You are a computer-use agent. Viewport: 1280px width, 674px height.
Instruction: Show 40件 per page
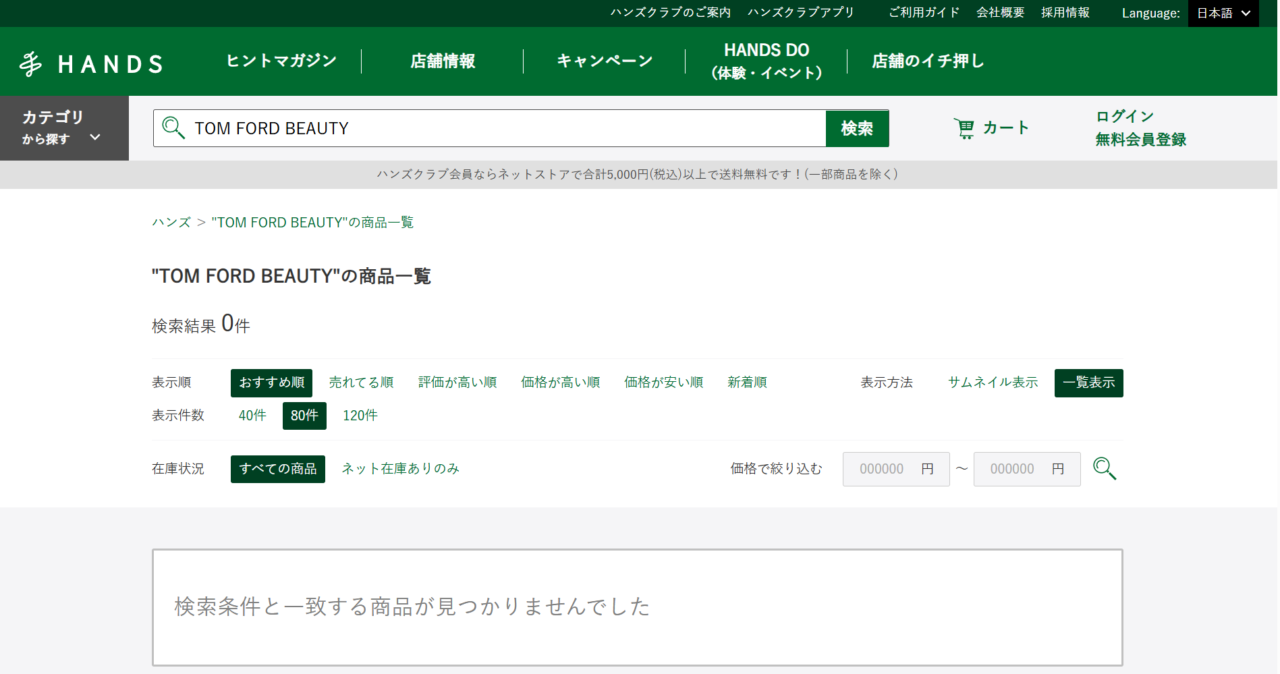click(x=252, y=416)
